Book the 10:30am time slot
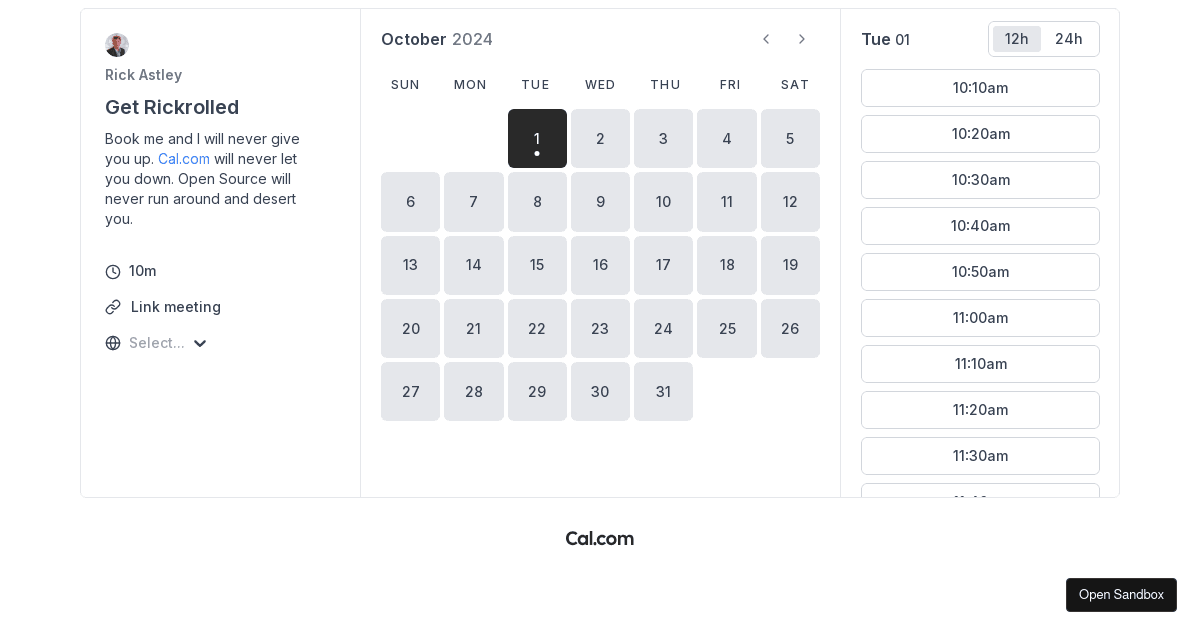This screenshot has width=1200, height=630. pyautogui.click(x=980, y=180)
